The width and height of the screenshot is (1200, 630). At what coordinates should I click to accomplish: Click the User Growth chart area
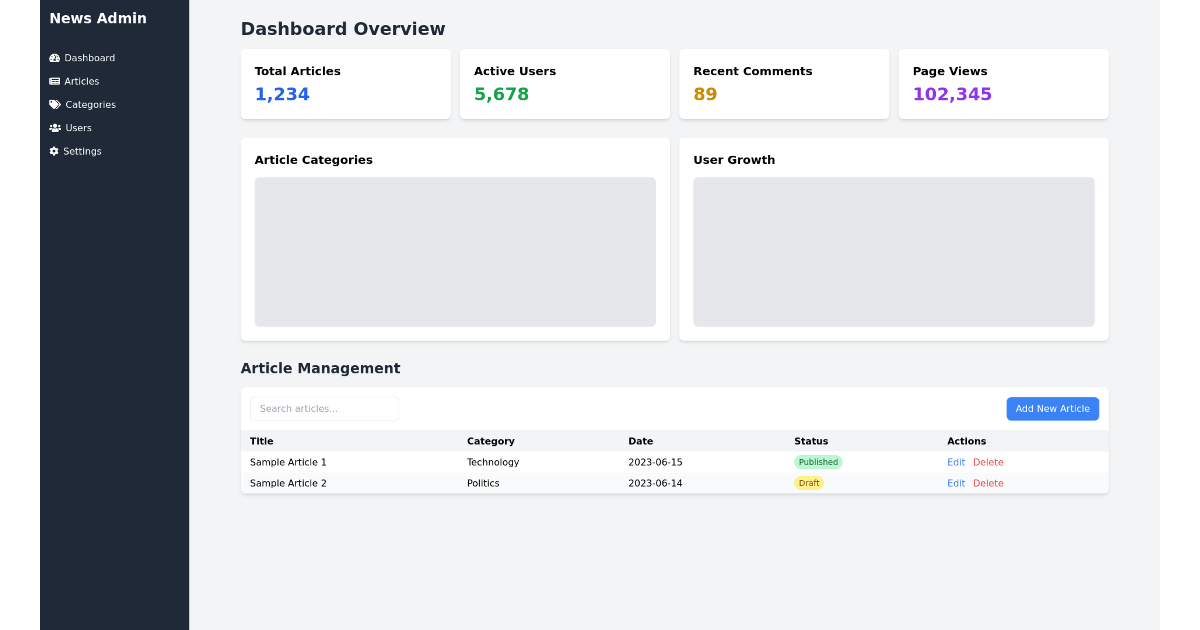(893, 251)
